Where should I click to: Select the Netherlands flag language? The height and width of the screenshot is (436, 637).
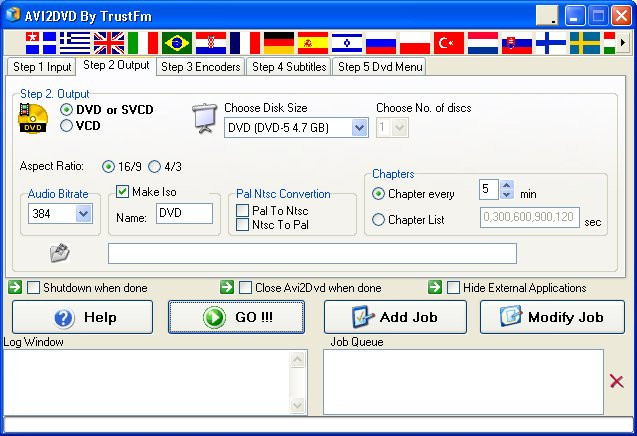(483, 43)
